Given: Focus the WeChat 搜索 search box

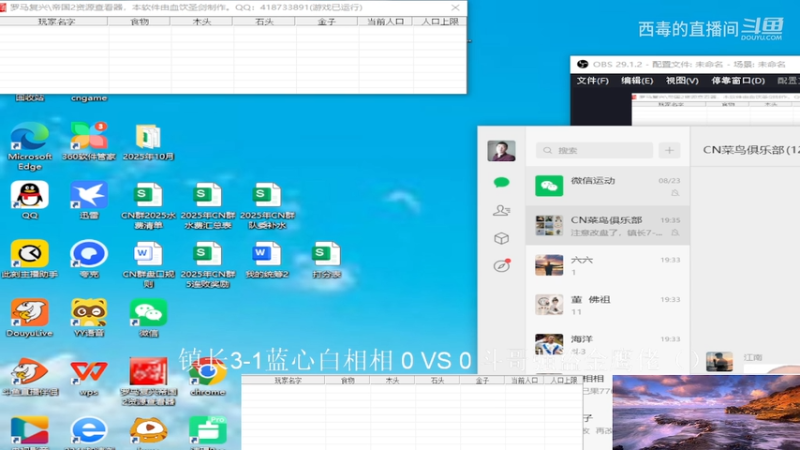Looking at the screenshot, I should point(594,151).
